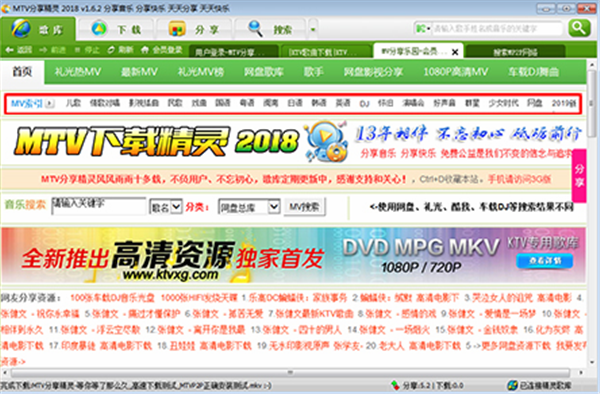Image resolution: width=600 pixels, height=394 pixels.
Task: Open link 18.丑娃娃 高清电影下载
Action: (205, 346)
